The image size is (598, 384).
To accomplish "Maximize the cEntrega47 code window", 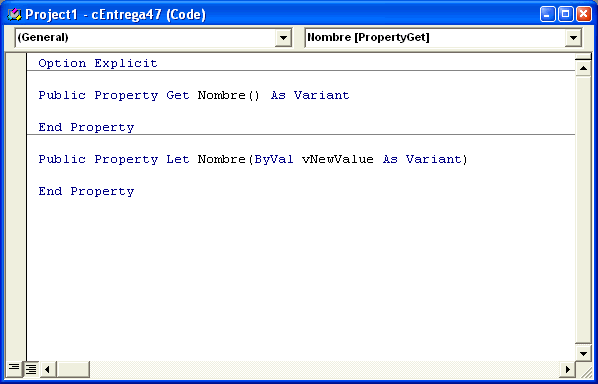I will (566, 14).
